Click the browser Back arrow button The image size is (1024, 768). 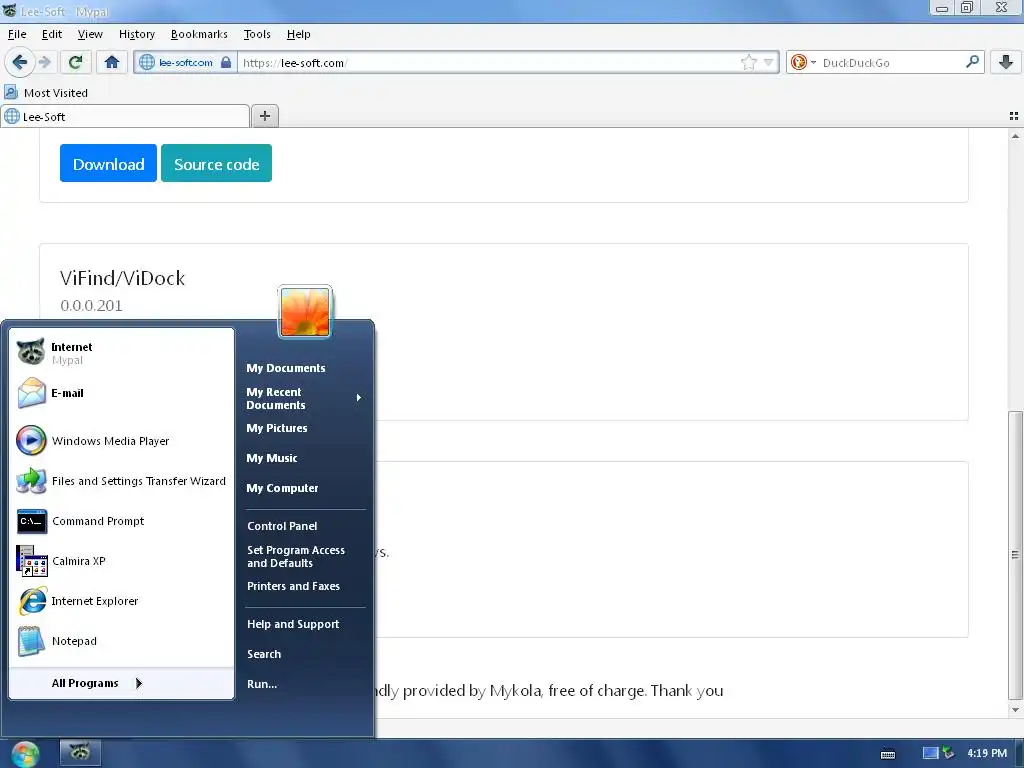(20, 62)
